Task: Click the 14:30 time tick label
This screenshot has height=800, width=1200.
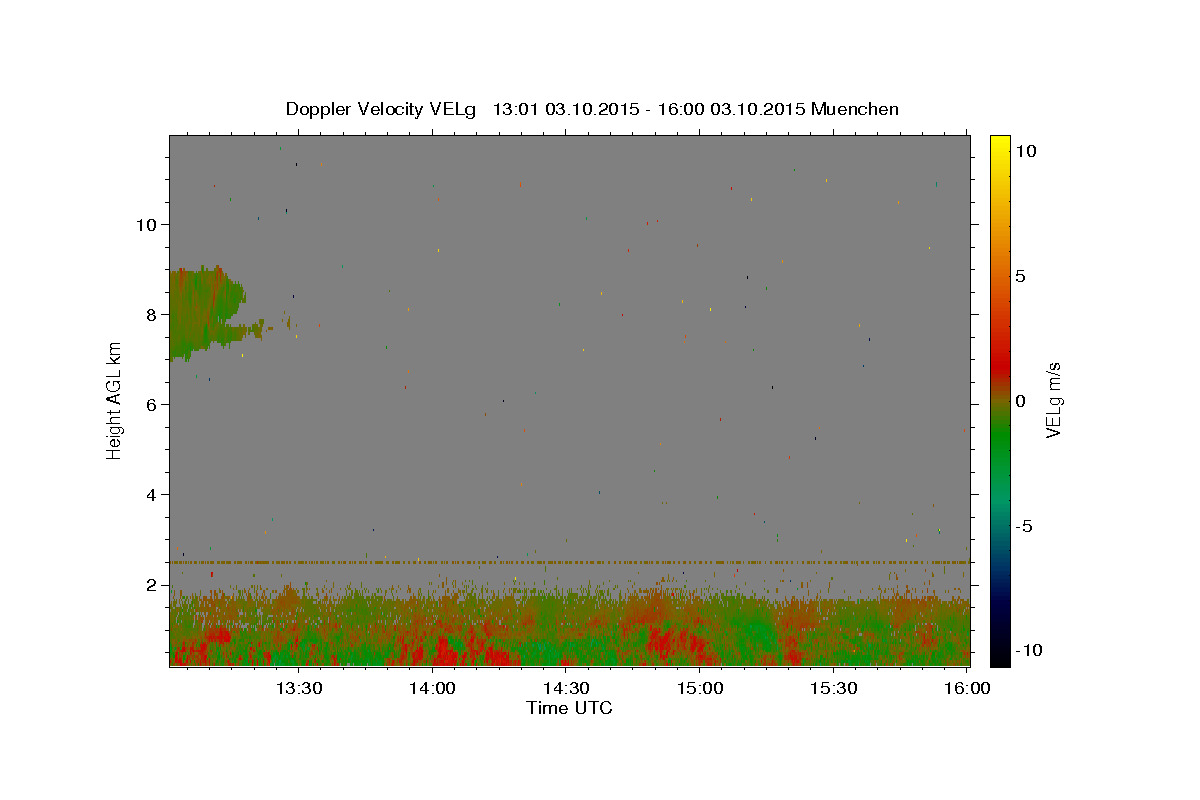Action: click(x=566, y=688)
